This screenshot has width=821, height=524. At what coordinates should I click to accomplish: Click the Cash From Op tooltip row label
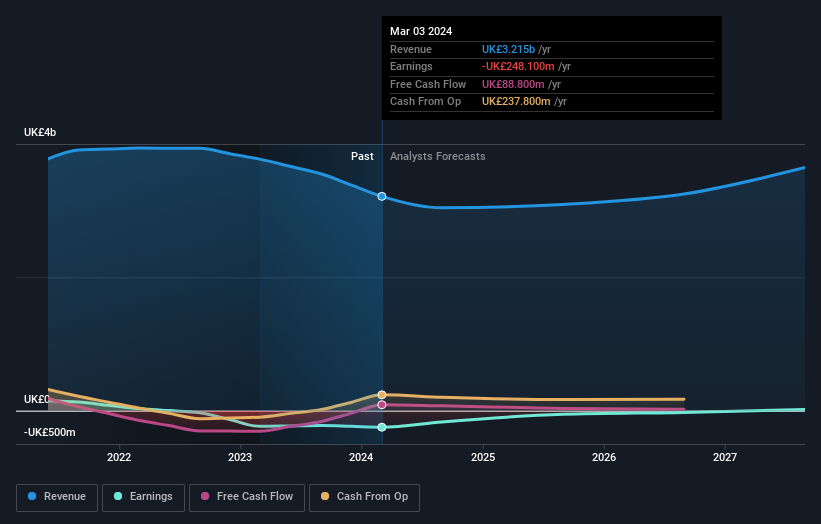coord(425,102)
